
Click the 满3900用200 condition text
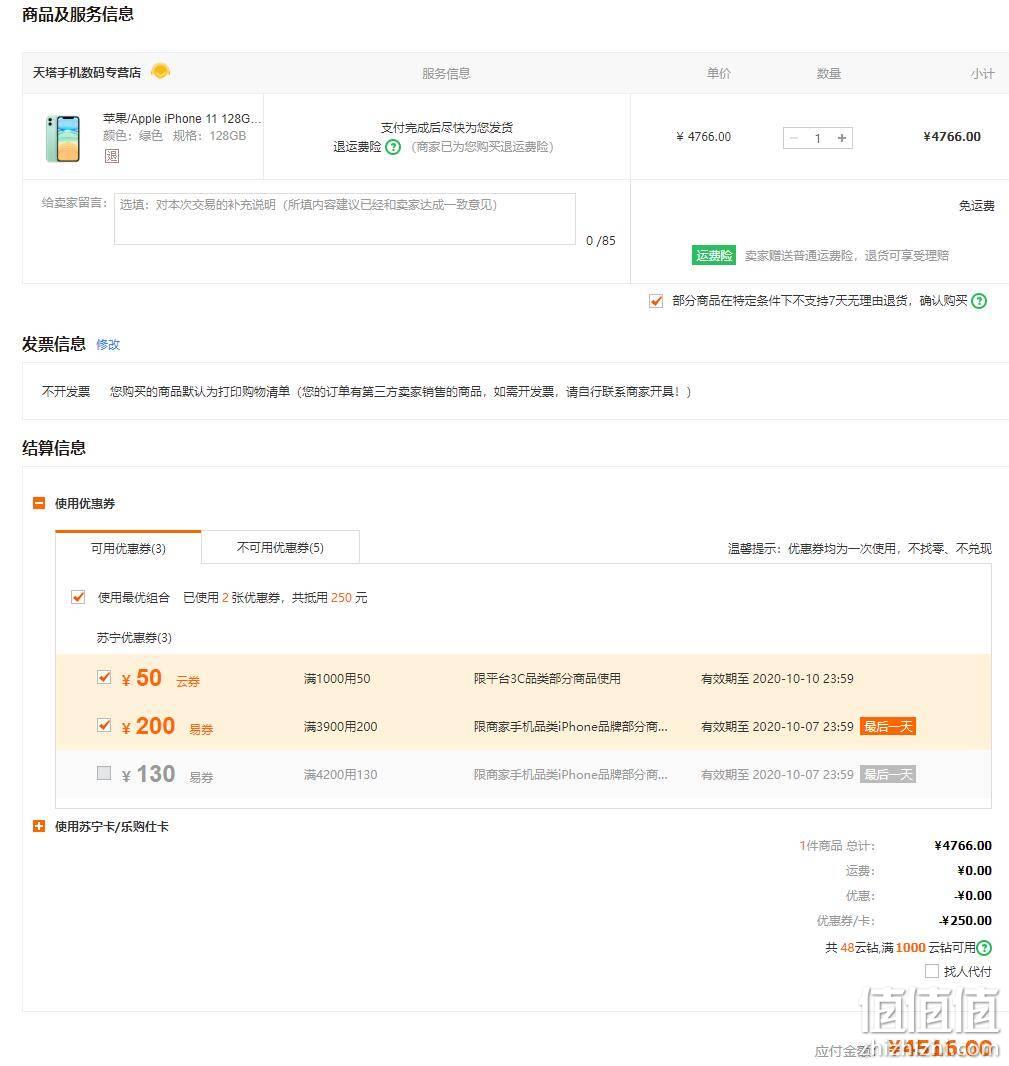click(340, 726)
